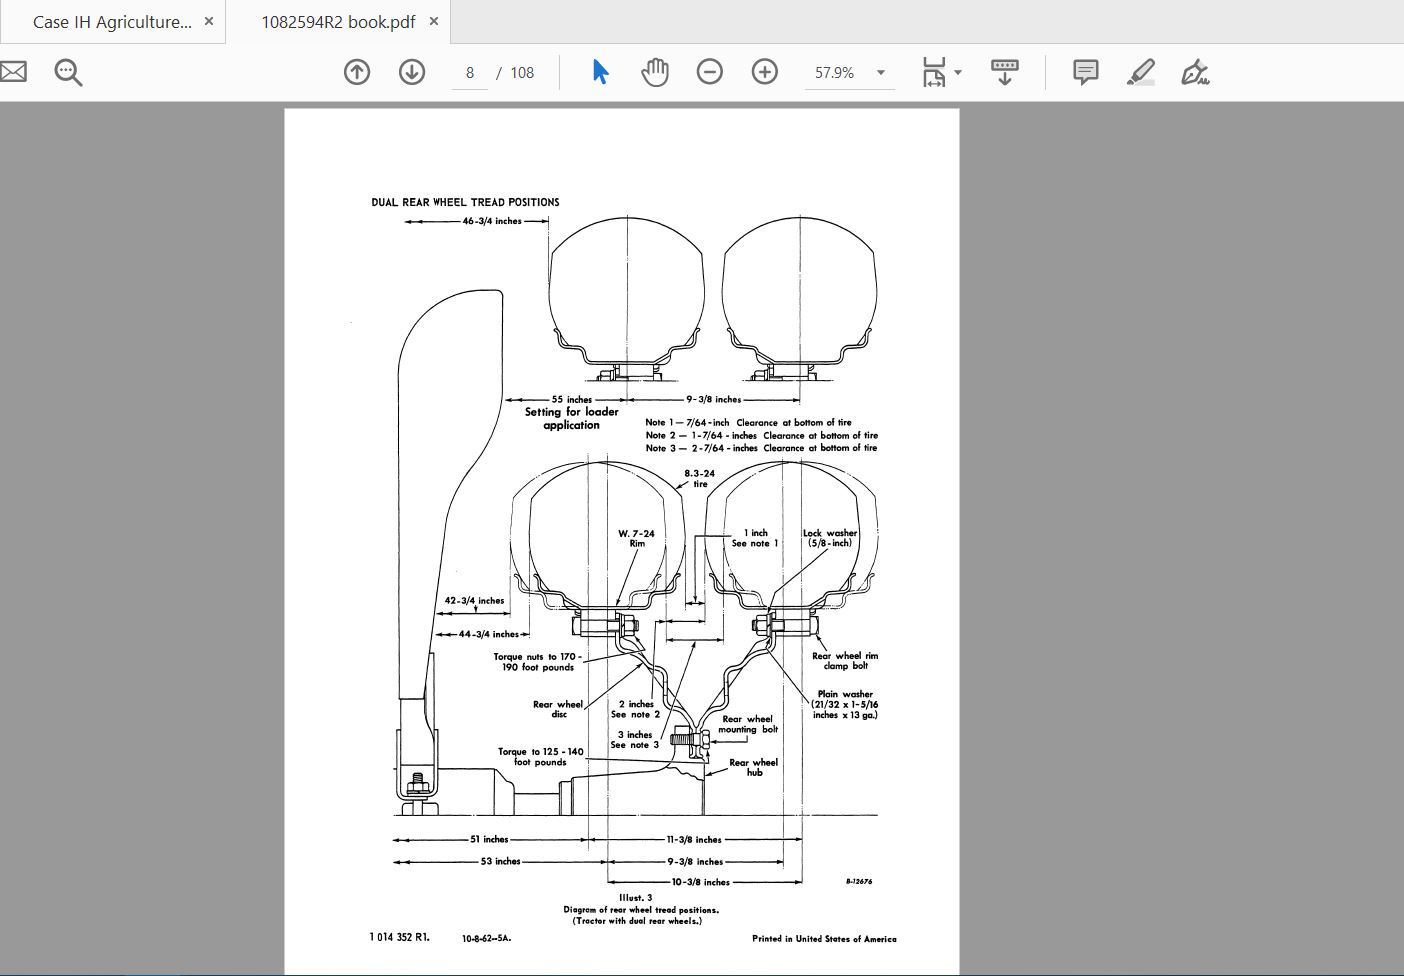Close the 1082594R2 book.pdf tab

(x=434, y=22)
